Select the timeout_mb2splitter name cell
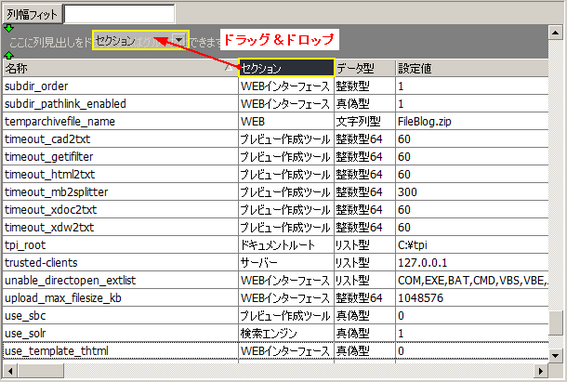This screenshot has width=567, height=382. (x=120, y=192)
